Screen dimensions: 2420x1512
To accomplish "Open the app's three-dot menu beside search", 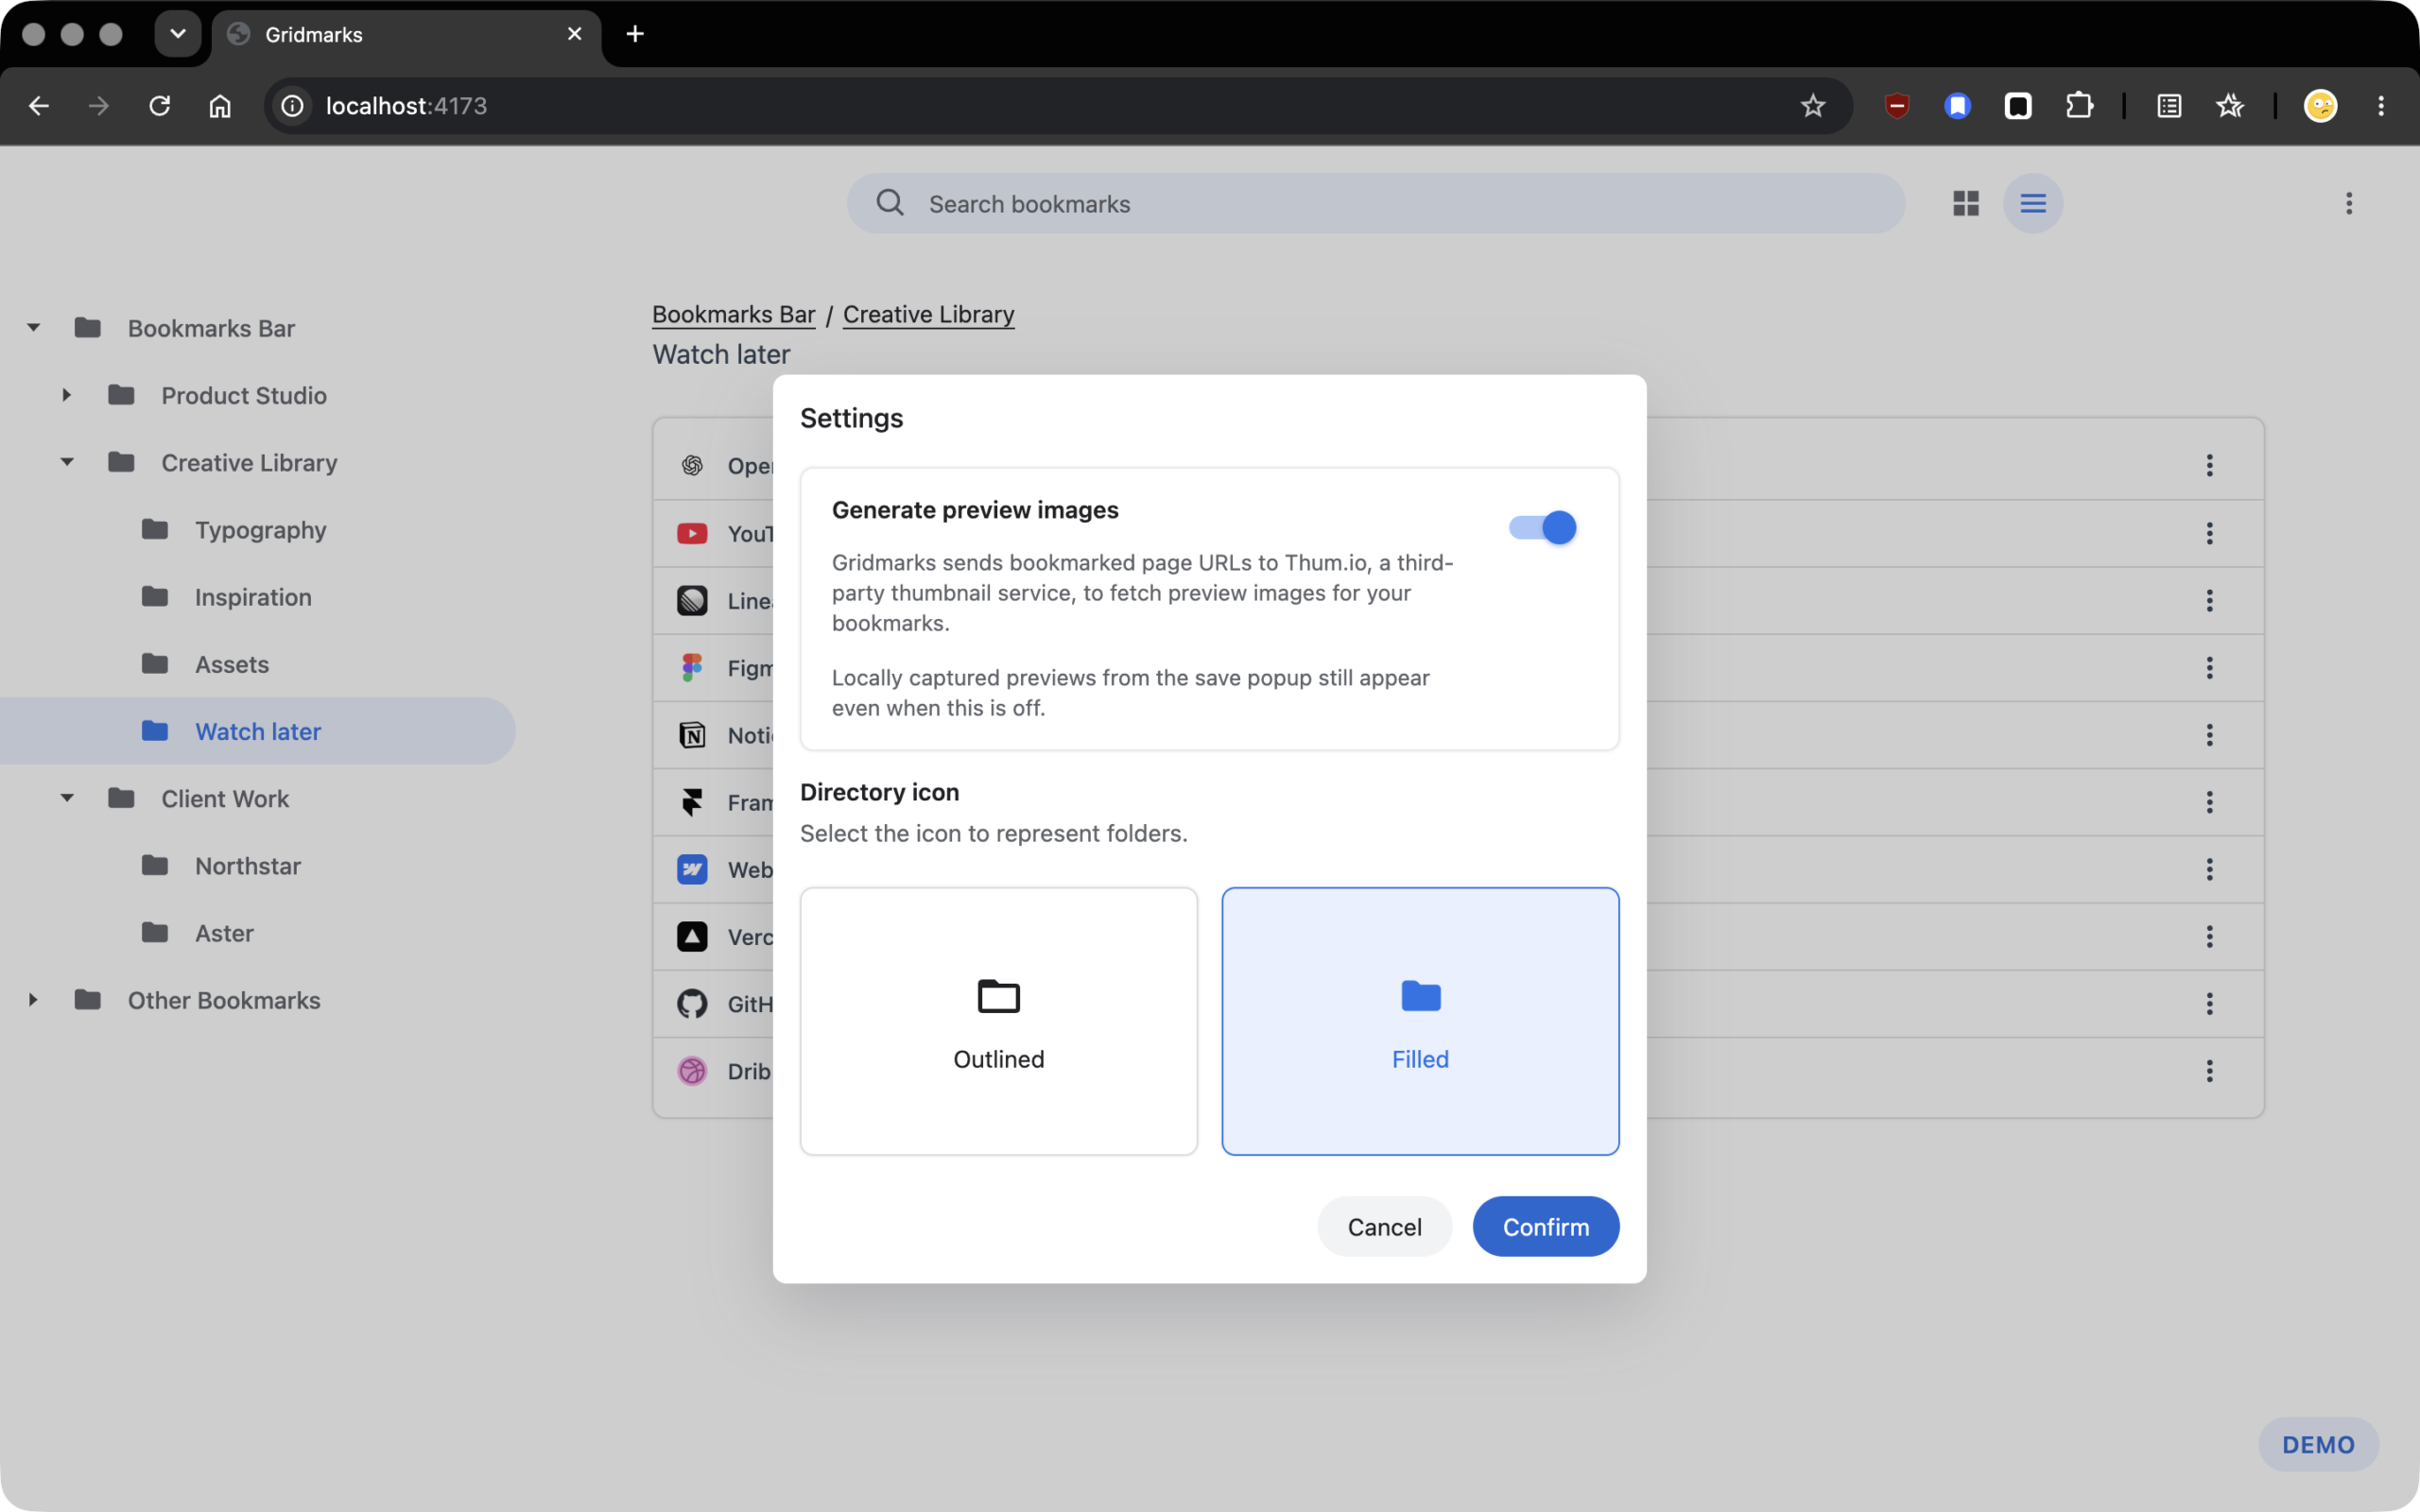I will (2349, 204).
